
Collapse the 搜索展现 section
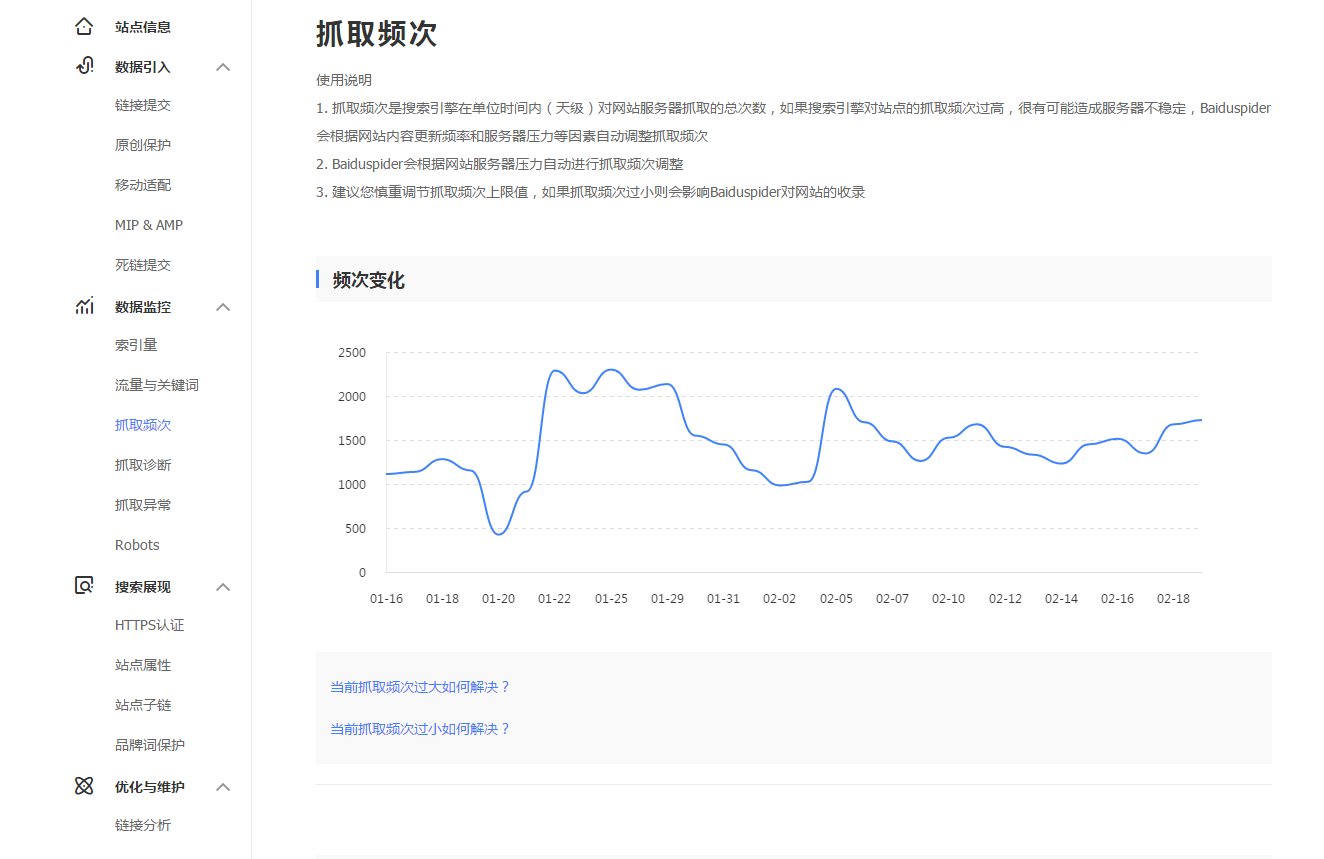click(x=224, y=586)
